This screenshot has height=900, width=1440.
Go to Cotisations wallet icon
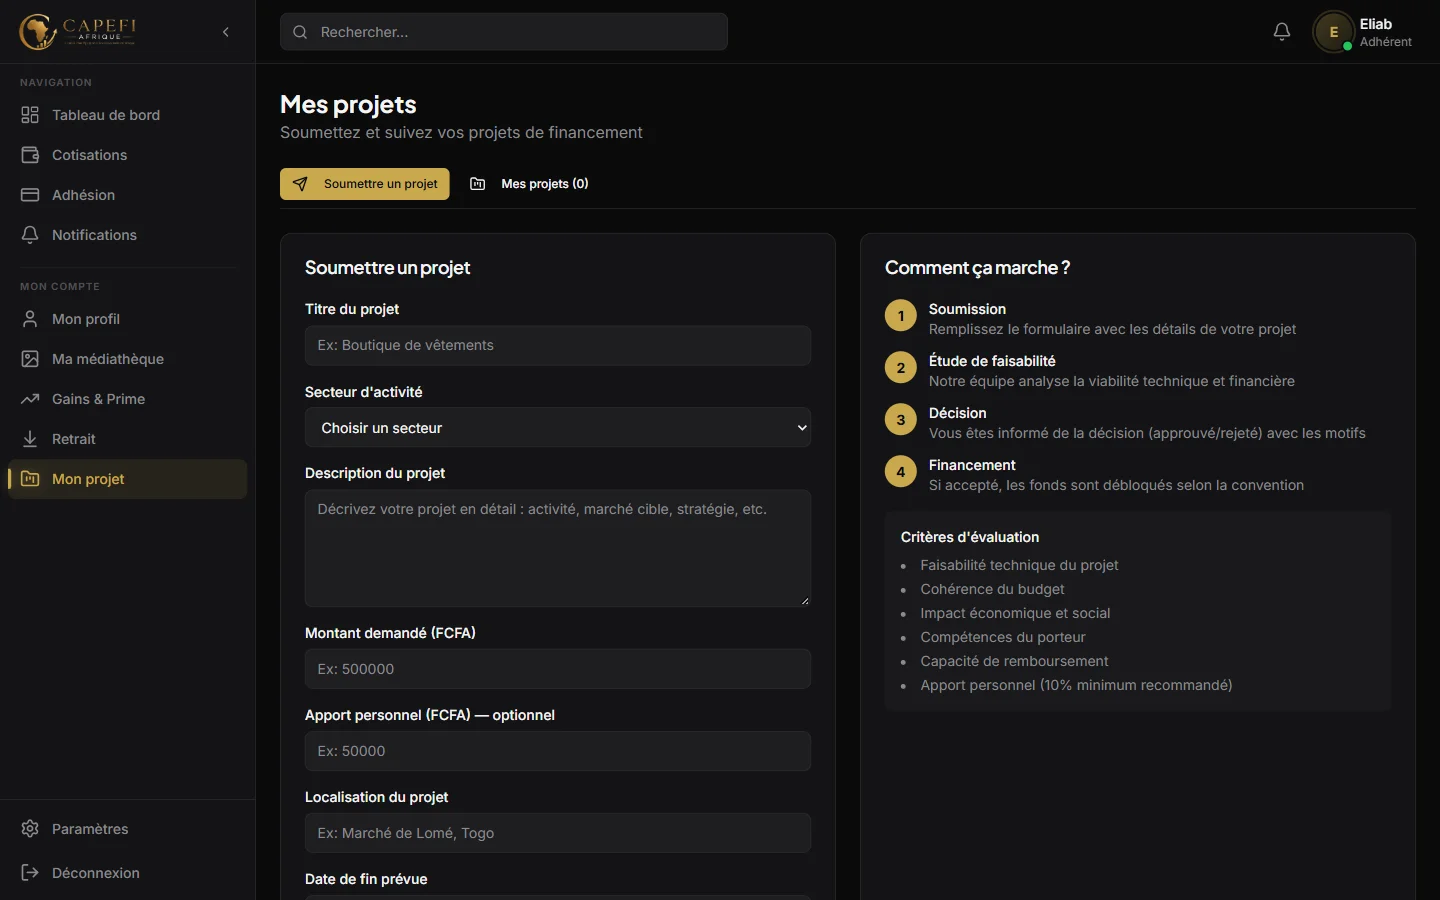click(30, 155)
